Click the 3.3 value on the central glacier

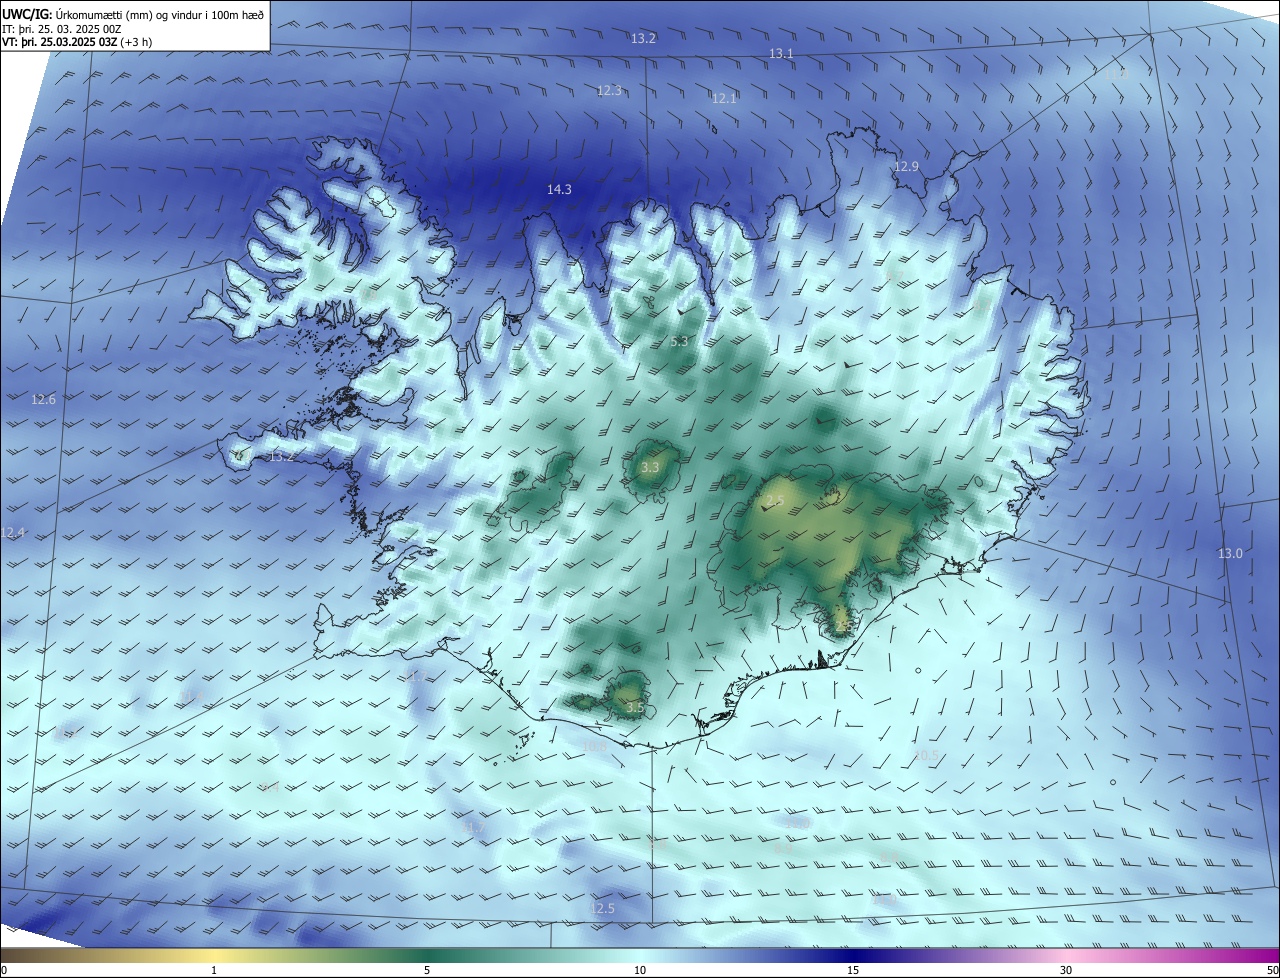point(650,467)
